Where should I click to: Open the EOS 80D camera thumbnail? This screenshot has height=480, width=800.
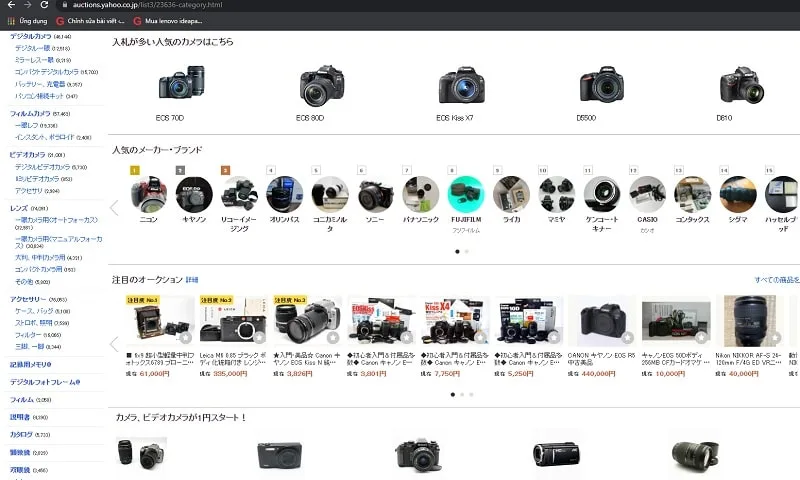pyautogui.click(x=322, y=85)
